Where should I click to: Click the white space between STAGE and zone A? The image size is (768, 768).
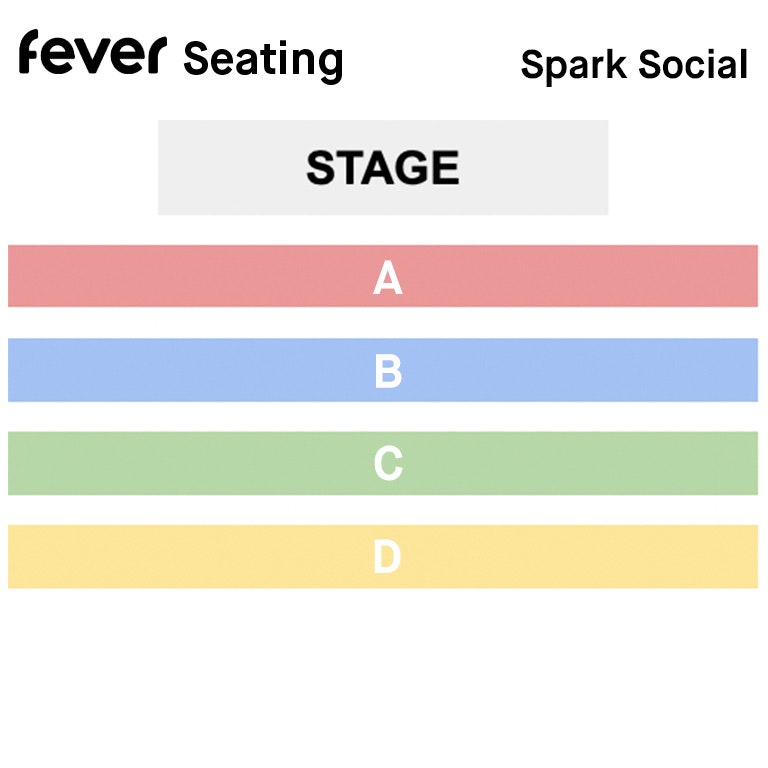point(383,230)
